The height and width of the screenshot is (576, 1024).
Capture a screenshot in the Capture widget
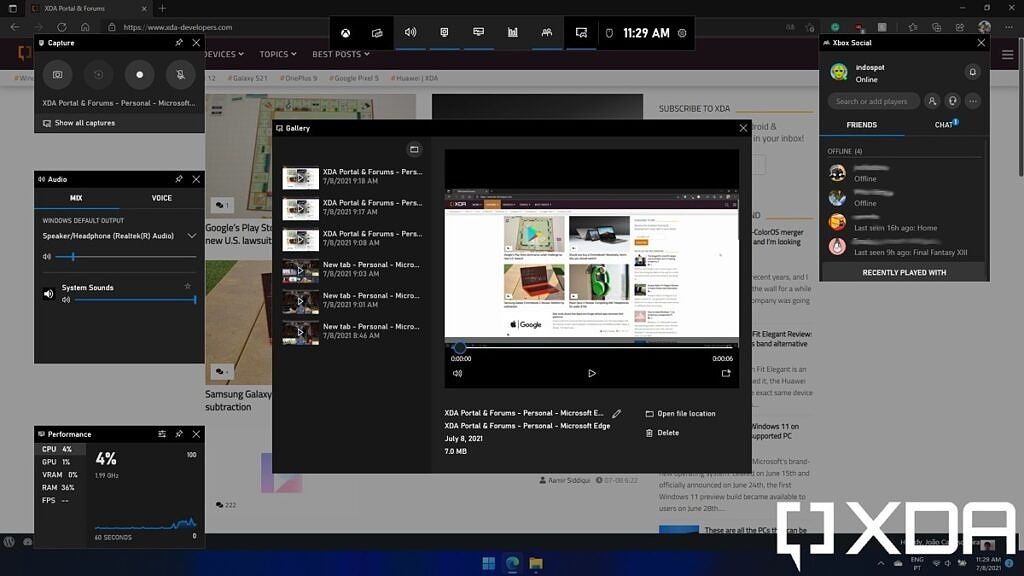tap(57, 74)
